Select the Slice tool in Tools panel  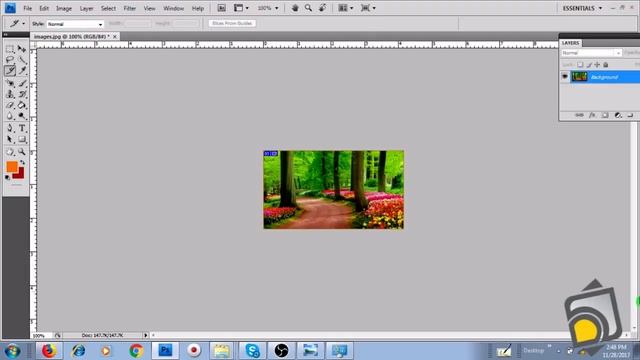pyautogui.click(x=10, y=71)
